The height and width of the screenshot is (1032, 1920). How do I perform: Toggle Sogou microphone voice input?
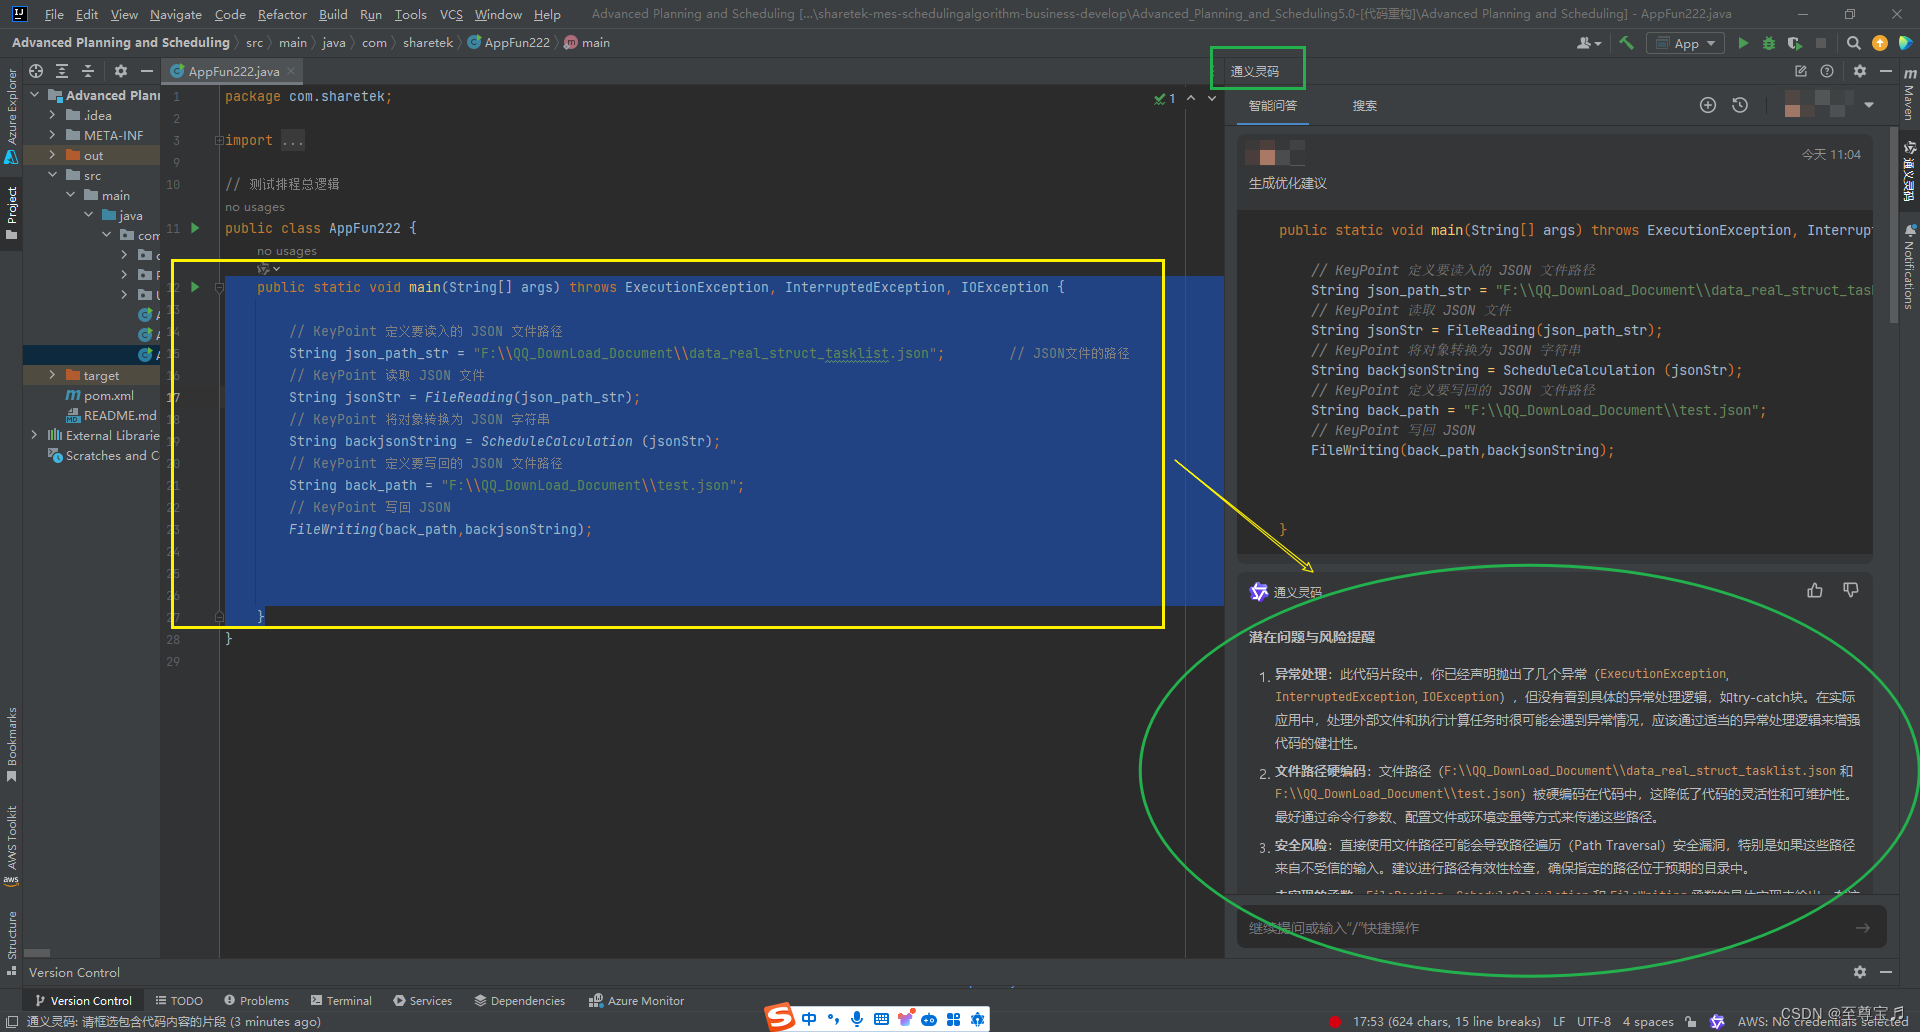(857, 1019)
